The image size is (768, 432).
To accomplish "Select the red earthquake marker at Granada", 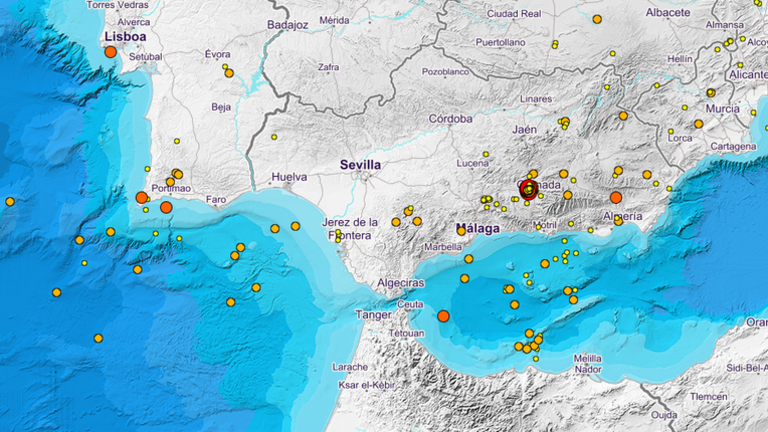I will (528, 190).
